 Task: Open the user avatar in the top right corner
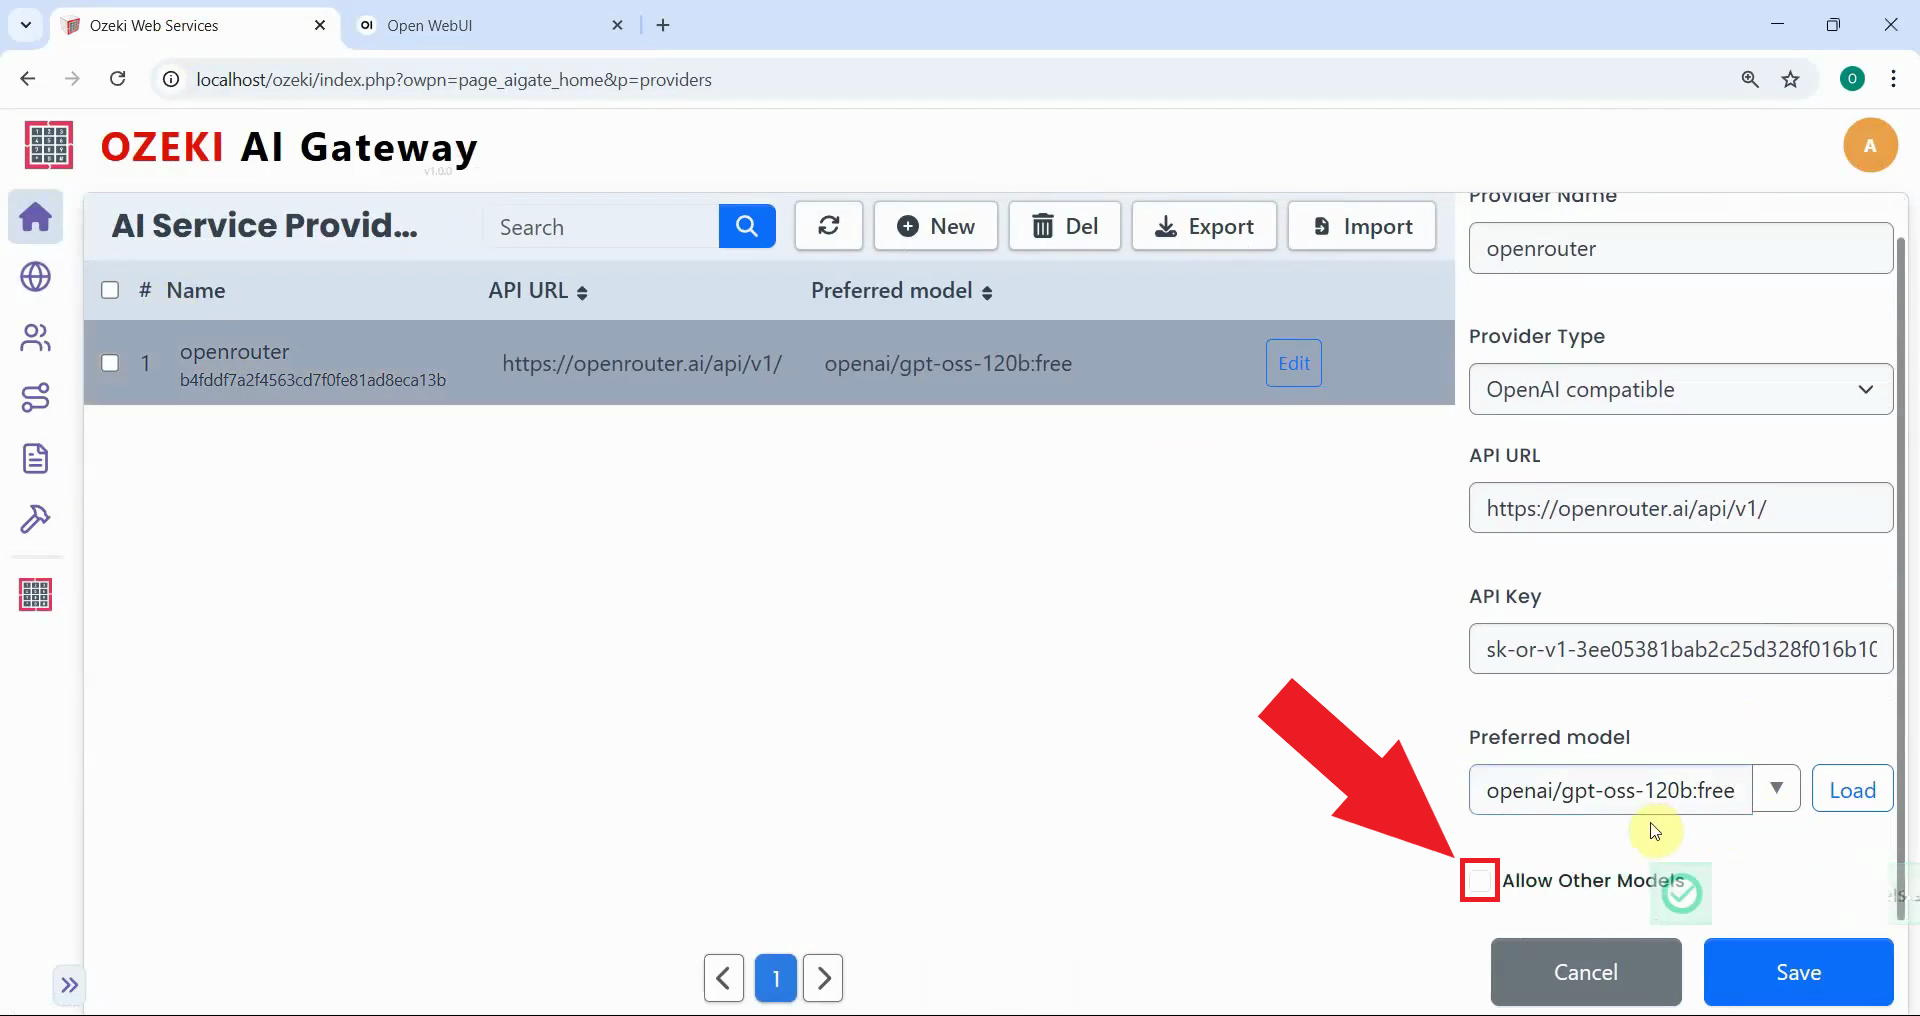pyautogui.click(x=1869, y=145)
